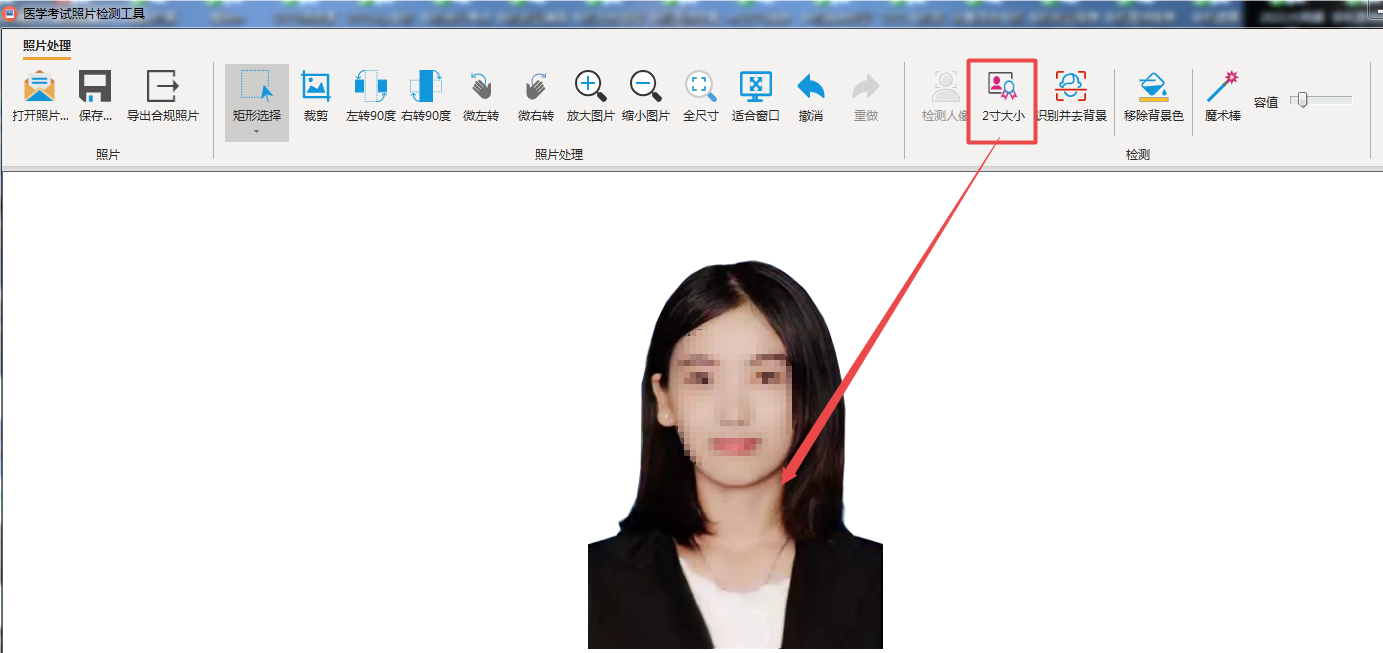Click the 容值 tolerance slider handle

pos(1302,100)
